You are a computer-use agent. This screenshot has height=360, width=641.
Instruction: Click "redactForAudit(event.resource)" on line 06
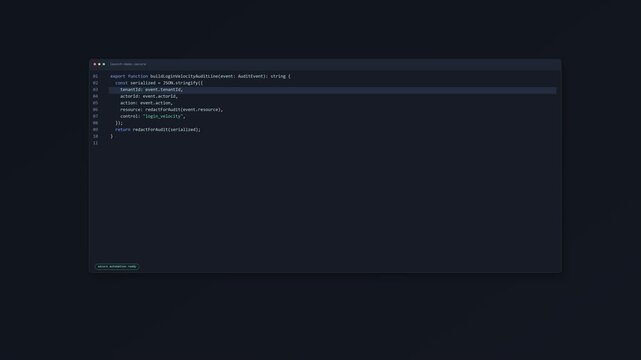coord(183,110)
